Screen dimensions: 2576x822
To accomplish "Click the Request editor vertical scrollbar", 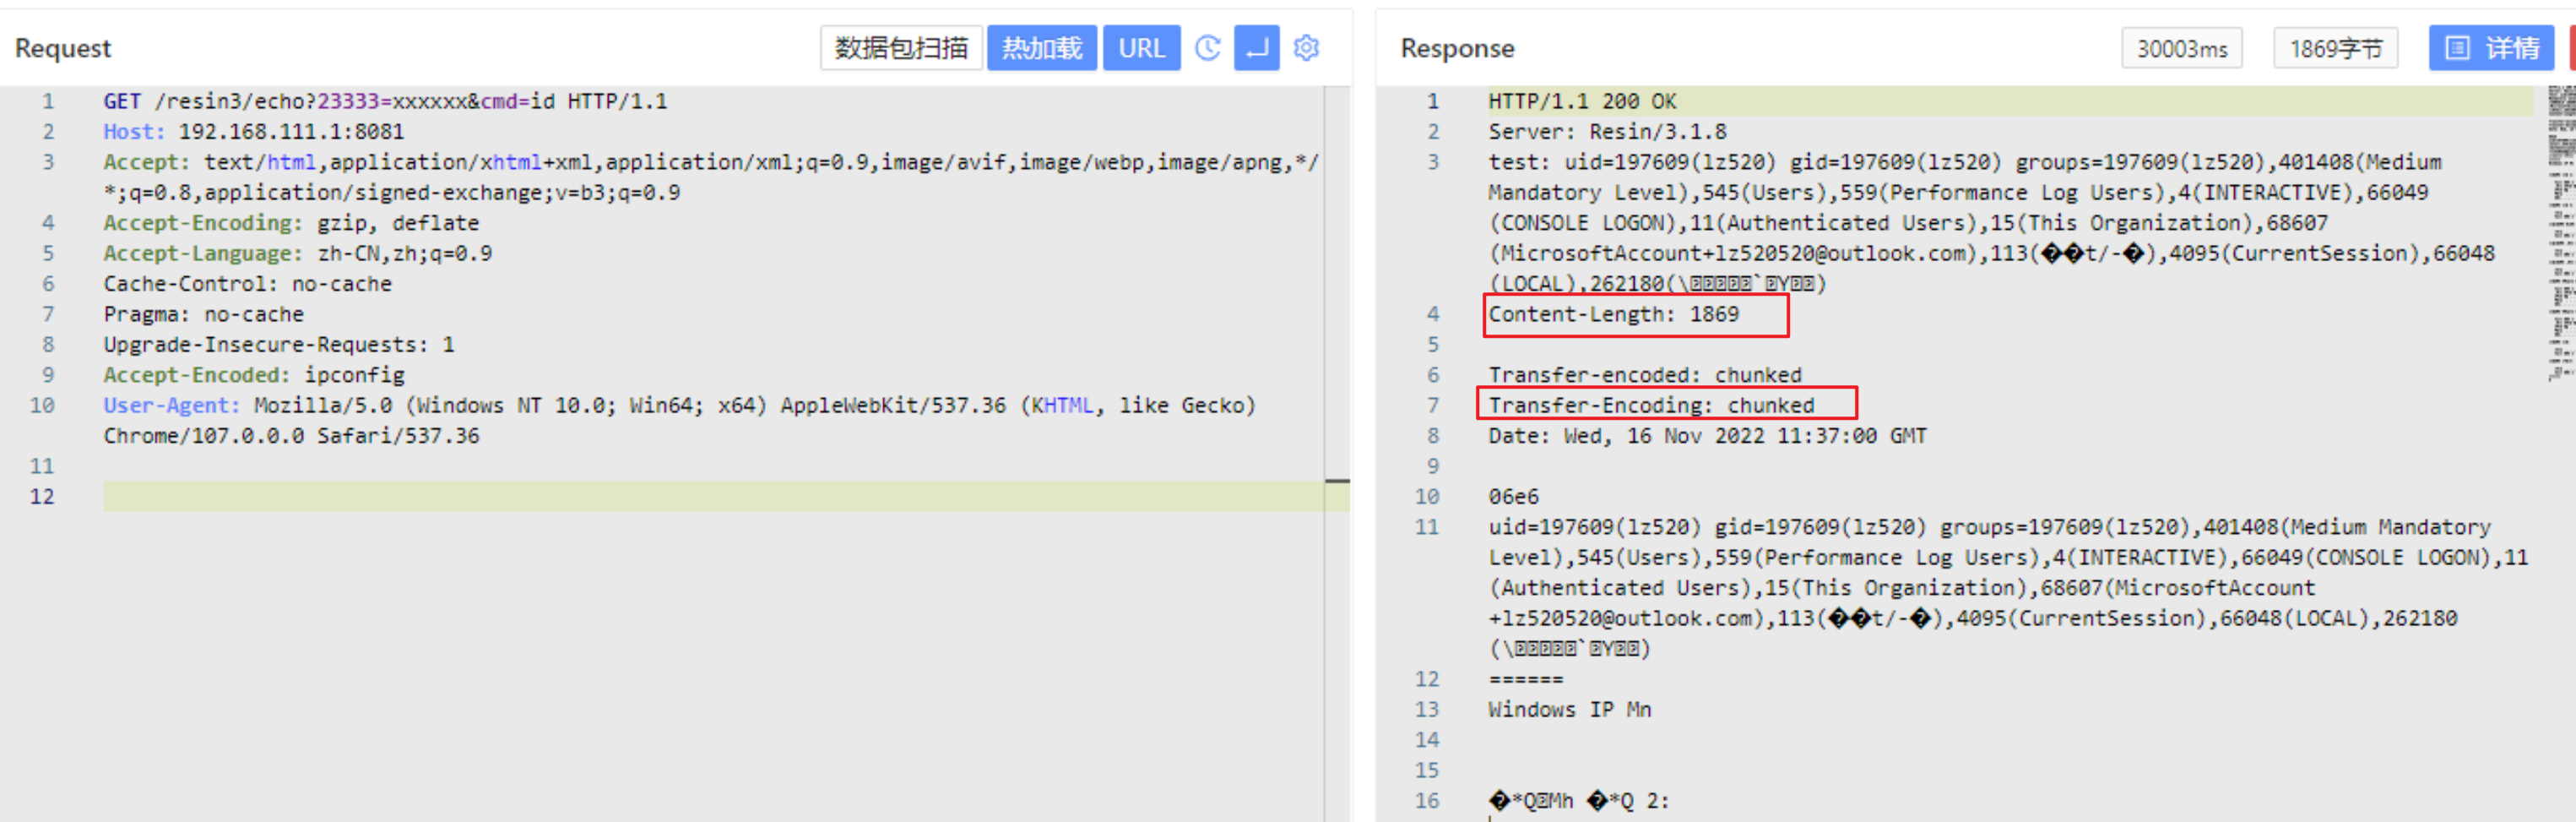I will click(x=1337, y=453).
